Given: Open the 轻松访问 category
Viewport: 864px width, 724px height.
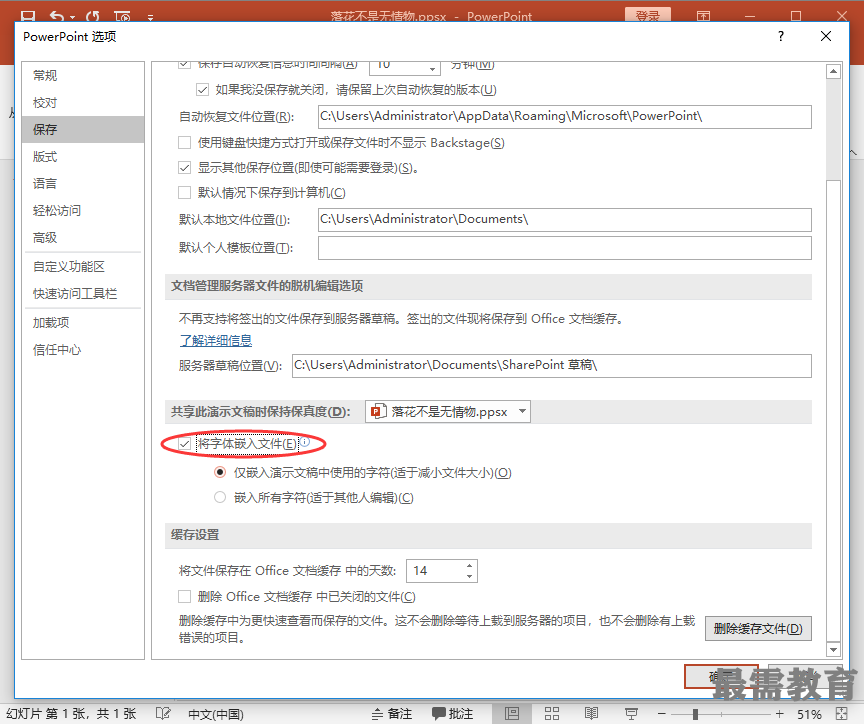Looking at the screenshot, I should point(83,210).
